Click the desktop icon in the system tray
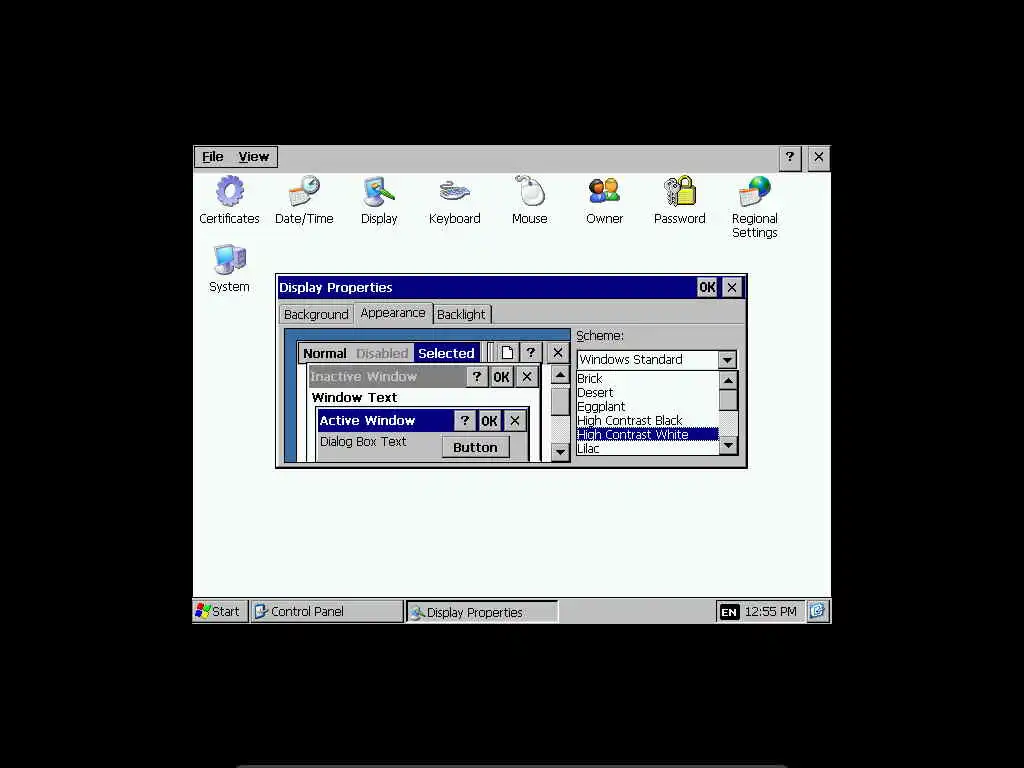 click(x=817, y=611)
